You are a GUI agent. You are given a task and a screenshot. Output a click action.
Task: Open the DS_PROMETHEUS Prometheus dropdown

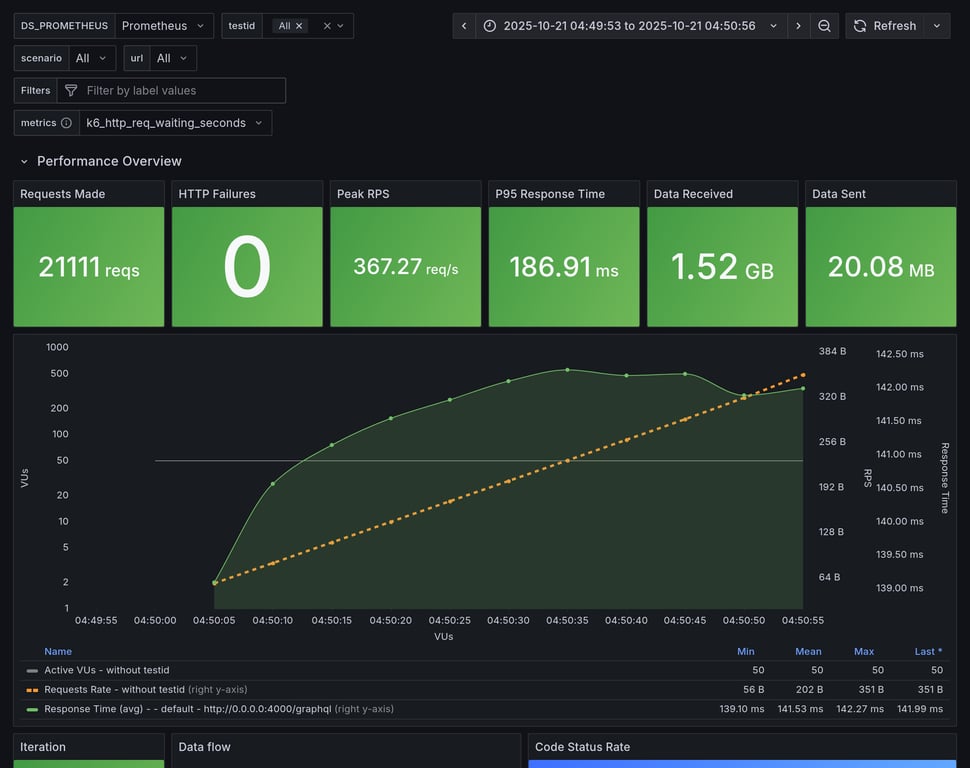[164, 26]
